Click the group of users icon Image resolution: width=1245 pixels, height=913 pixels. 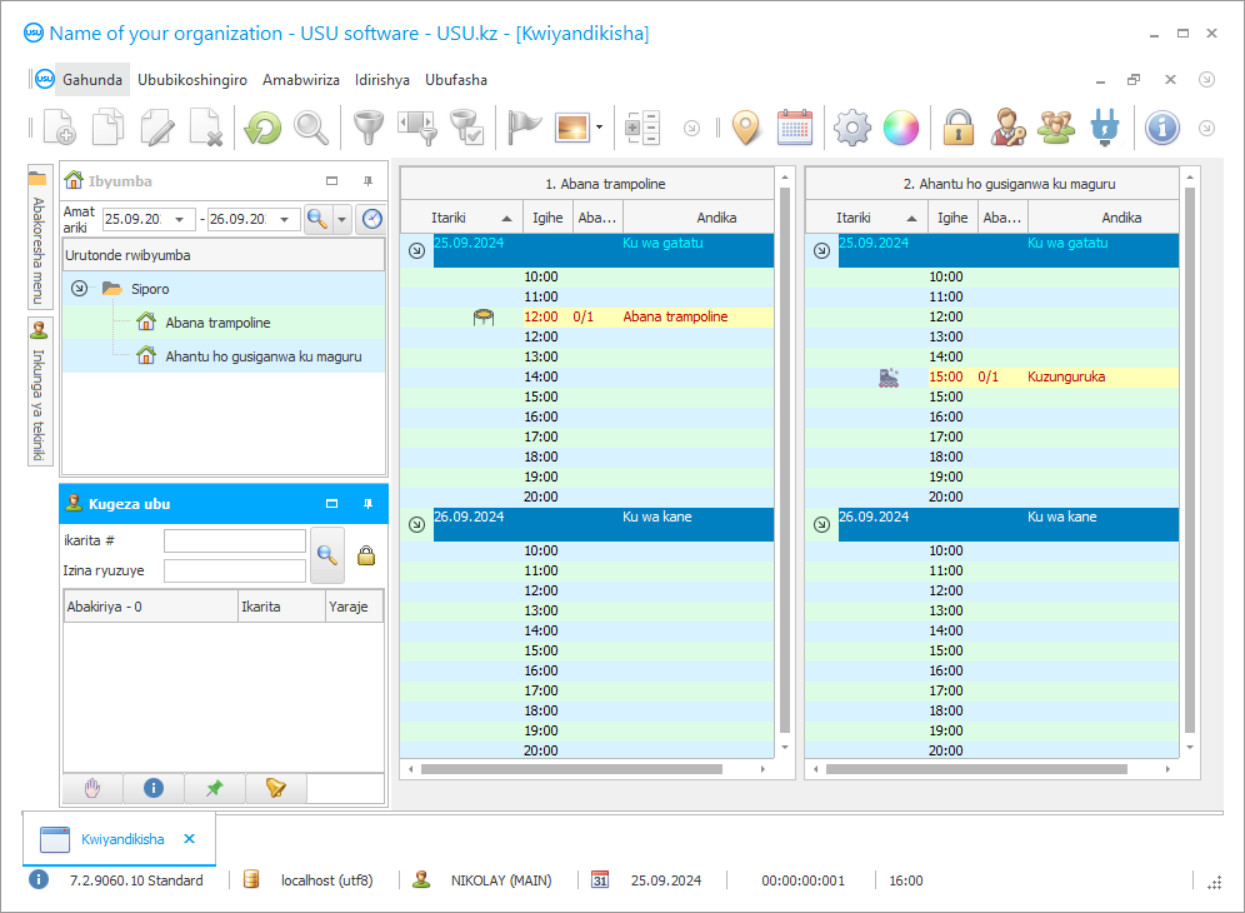(1056, 128)
